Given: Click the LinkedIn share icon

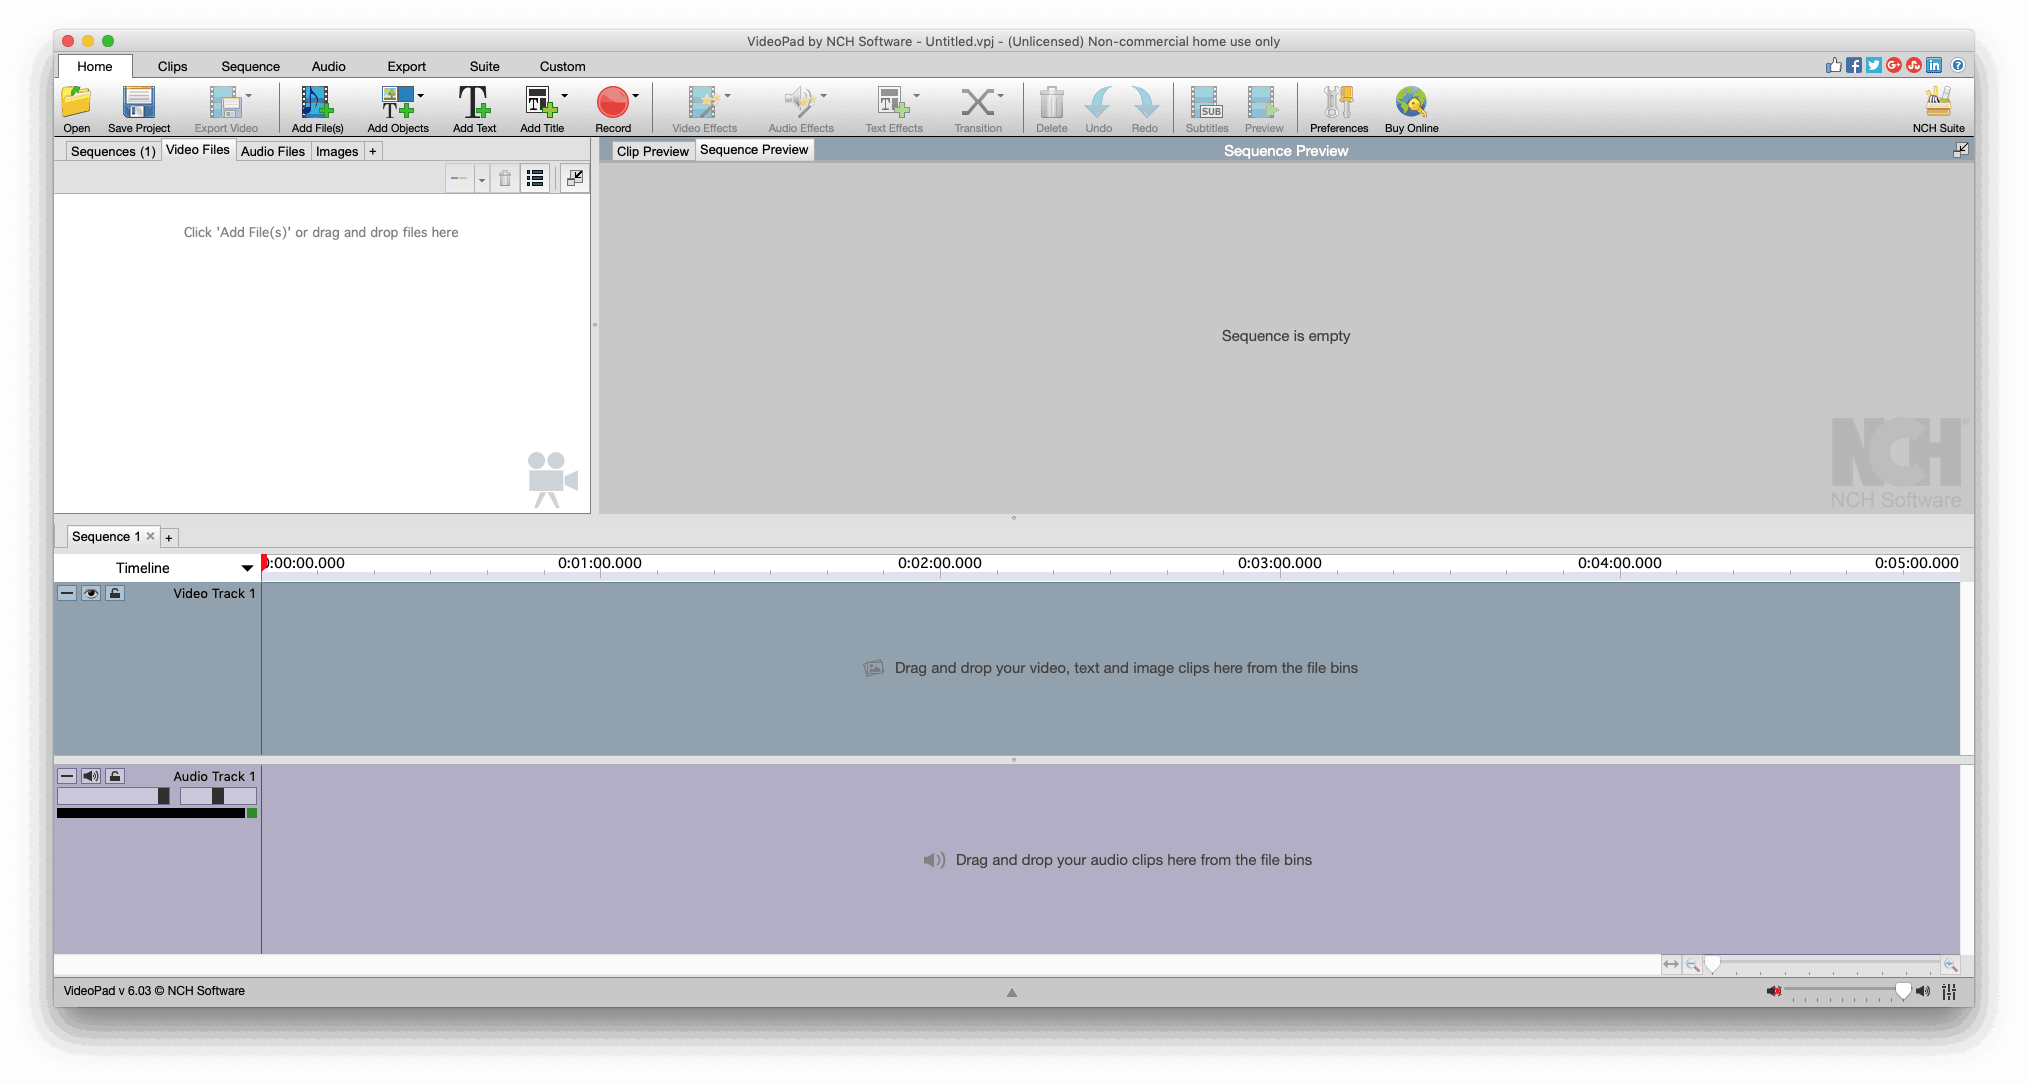Looking at the screenshot, I should [1934, 65].
